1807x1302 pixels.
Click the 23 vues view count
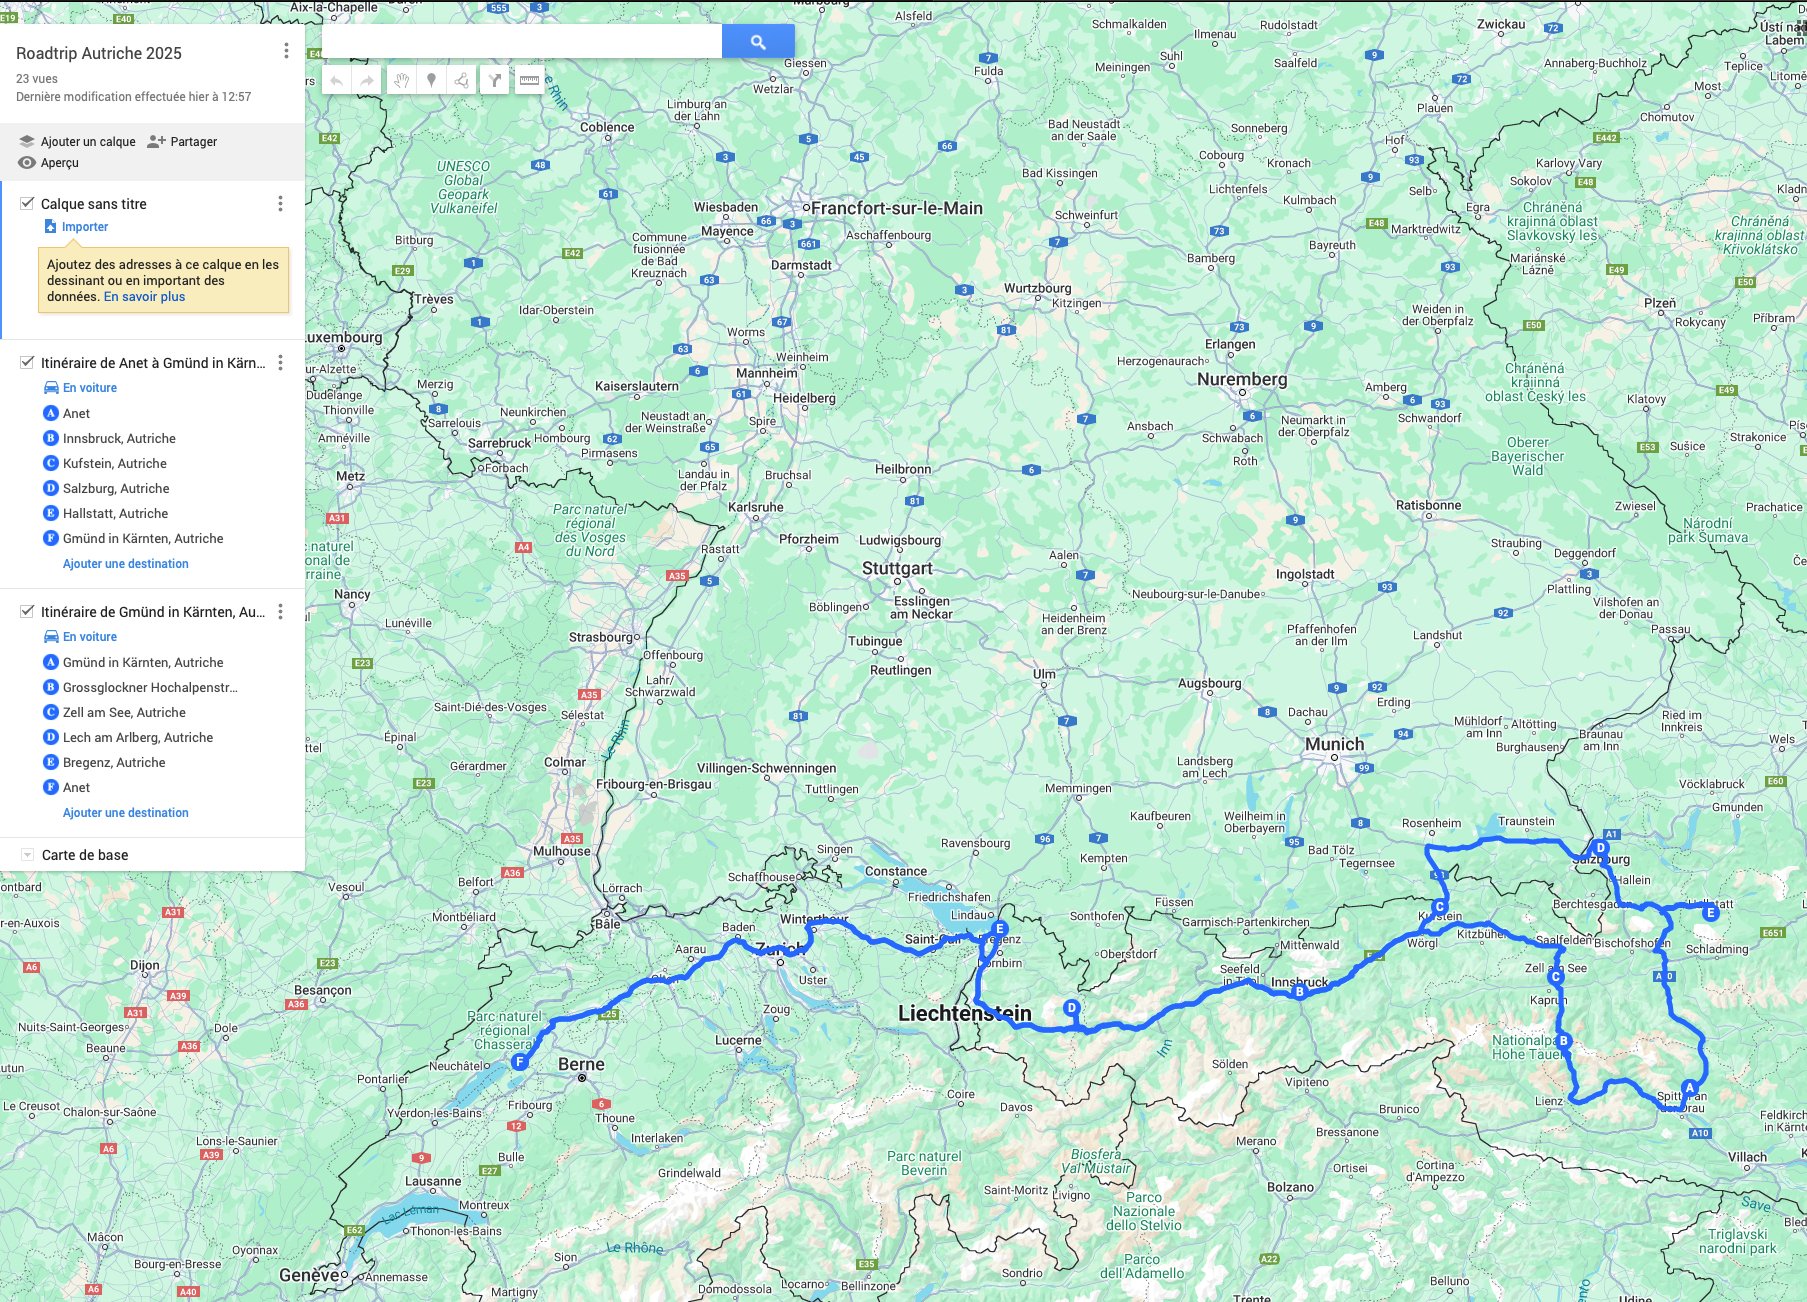pyautogui.click(x=37, y=79)
